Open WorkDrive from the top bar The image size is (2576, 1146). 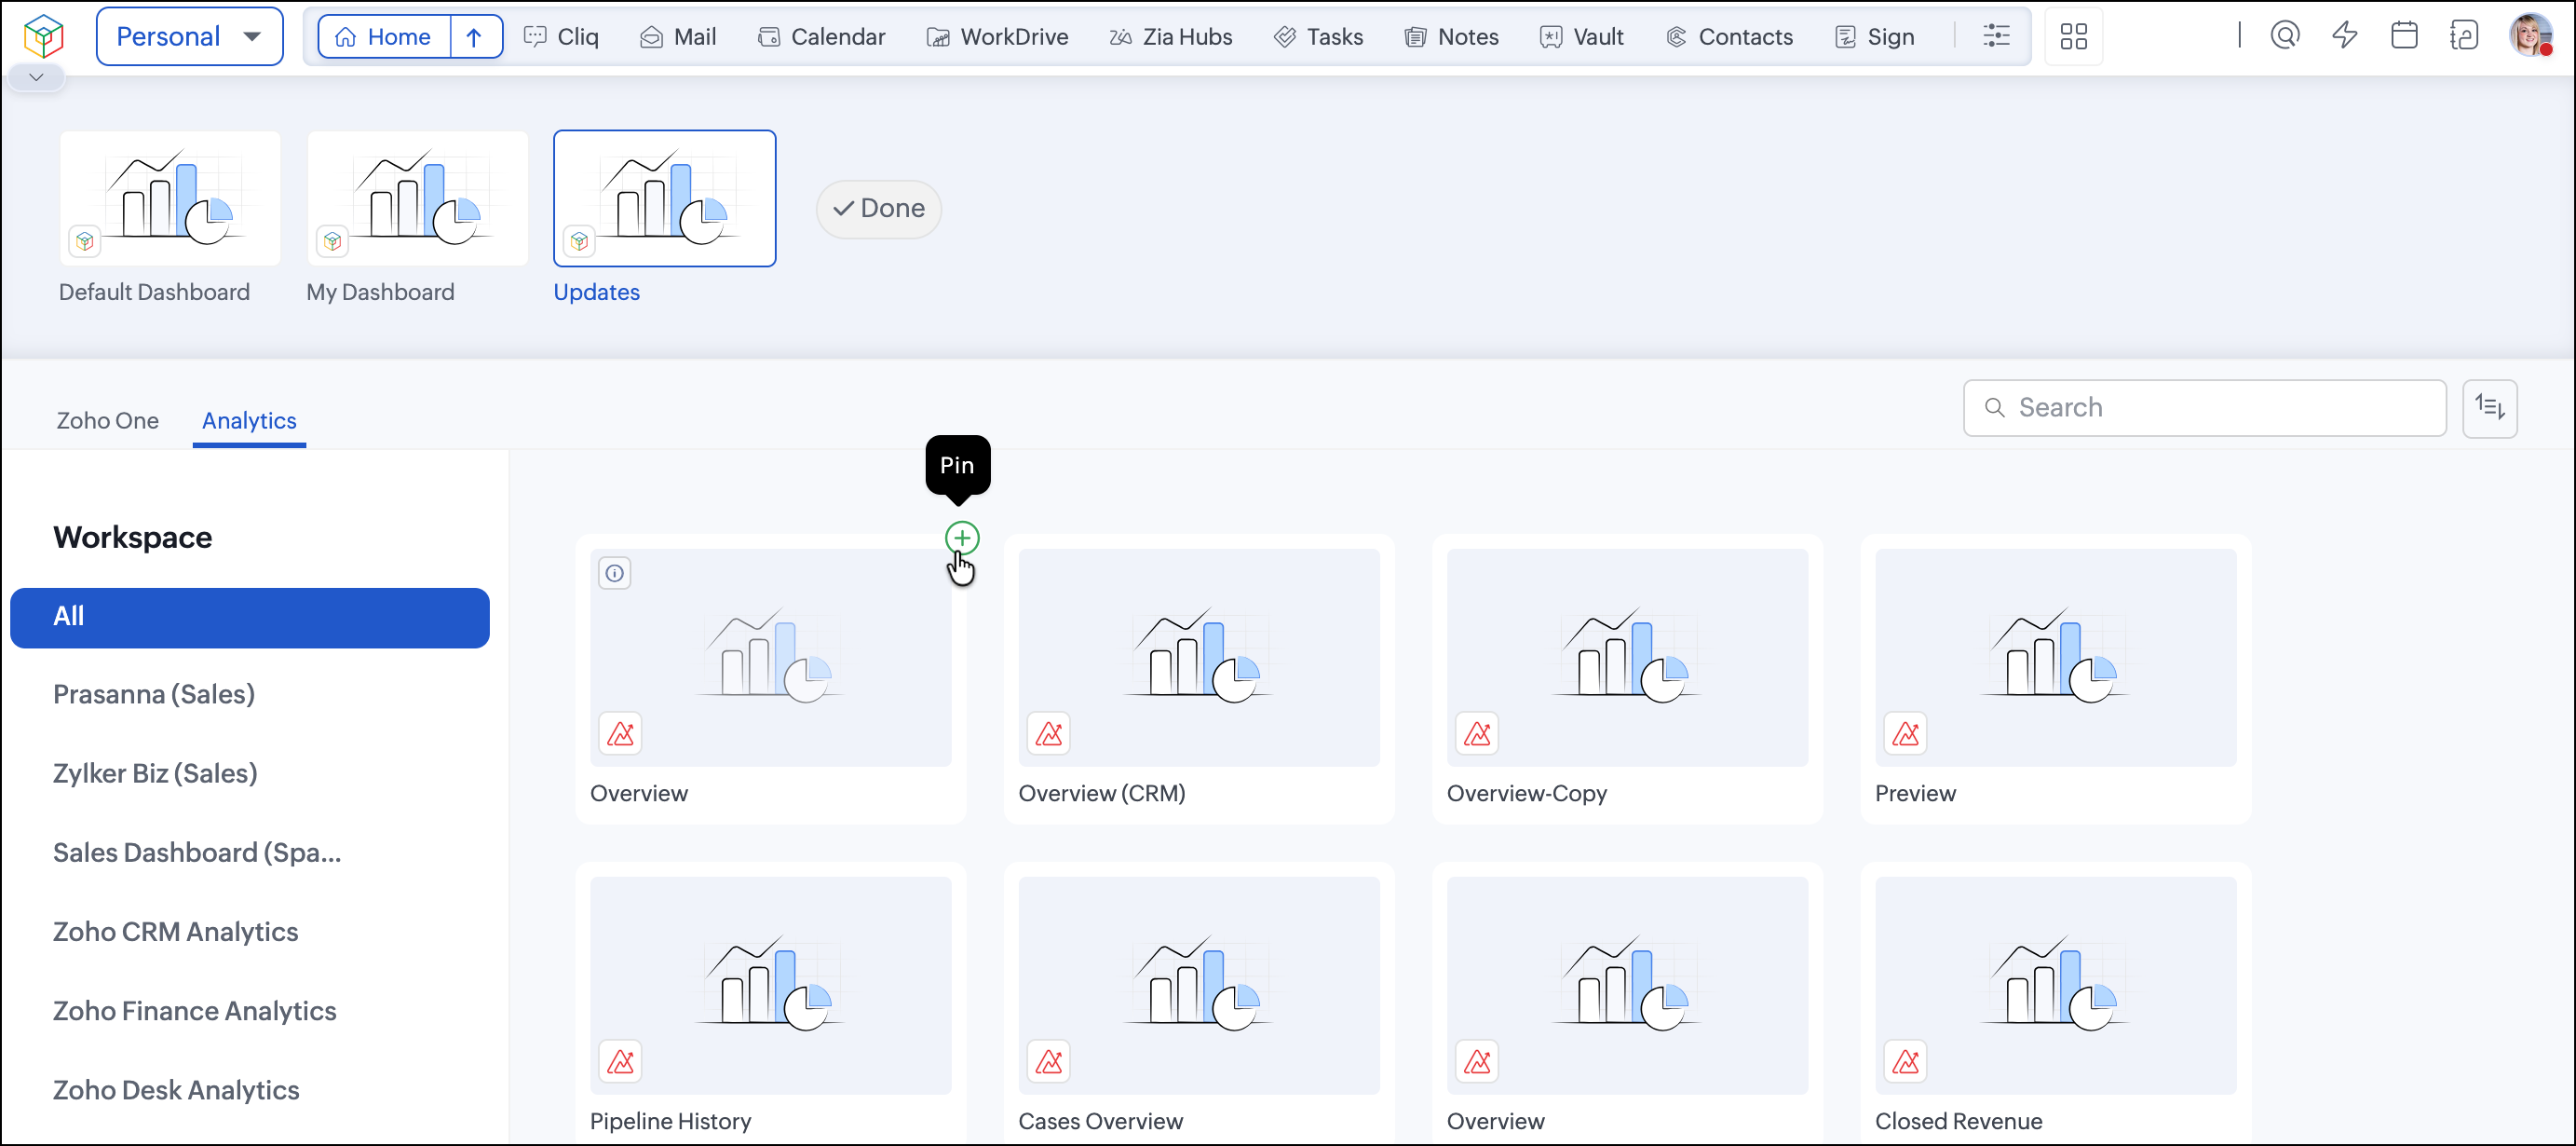tap(998, 37)
